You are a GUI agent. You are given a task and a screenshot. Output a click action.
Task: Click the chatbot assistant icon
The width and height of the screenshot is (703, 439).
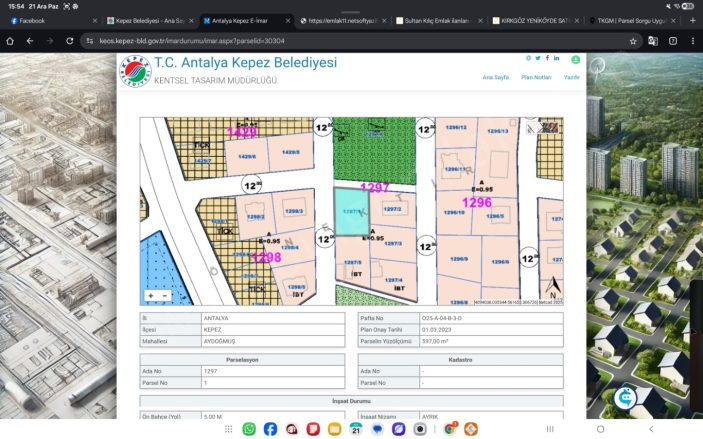click(x=626, y=397)
